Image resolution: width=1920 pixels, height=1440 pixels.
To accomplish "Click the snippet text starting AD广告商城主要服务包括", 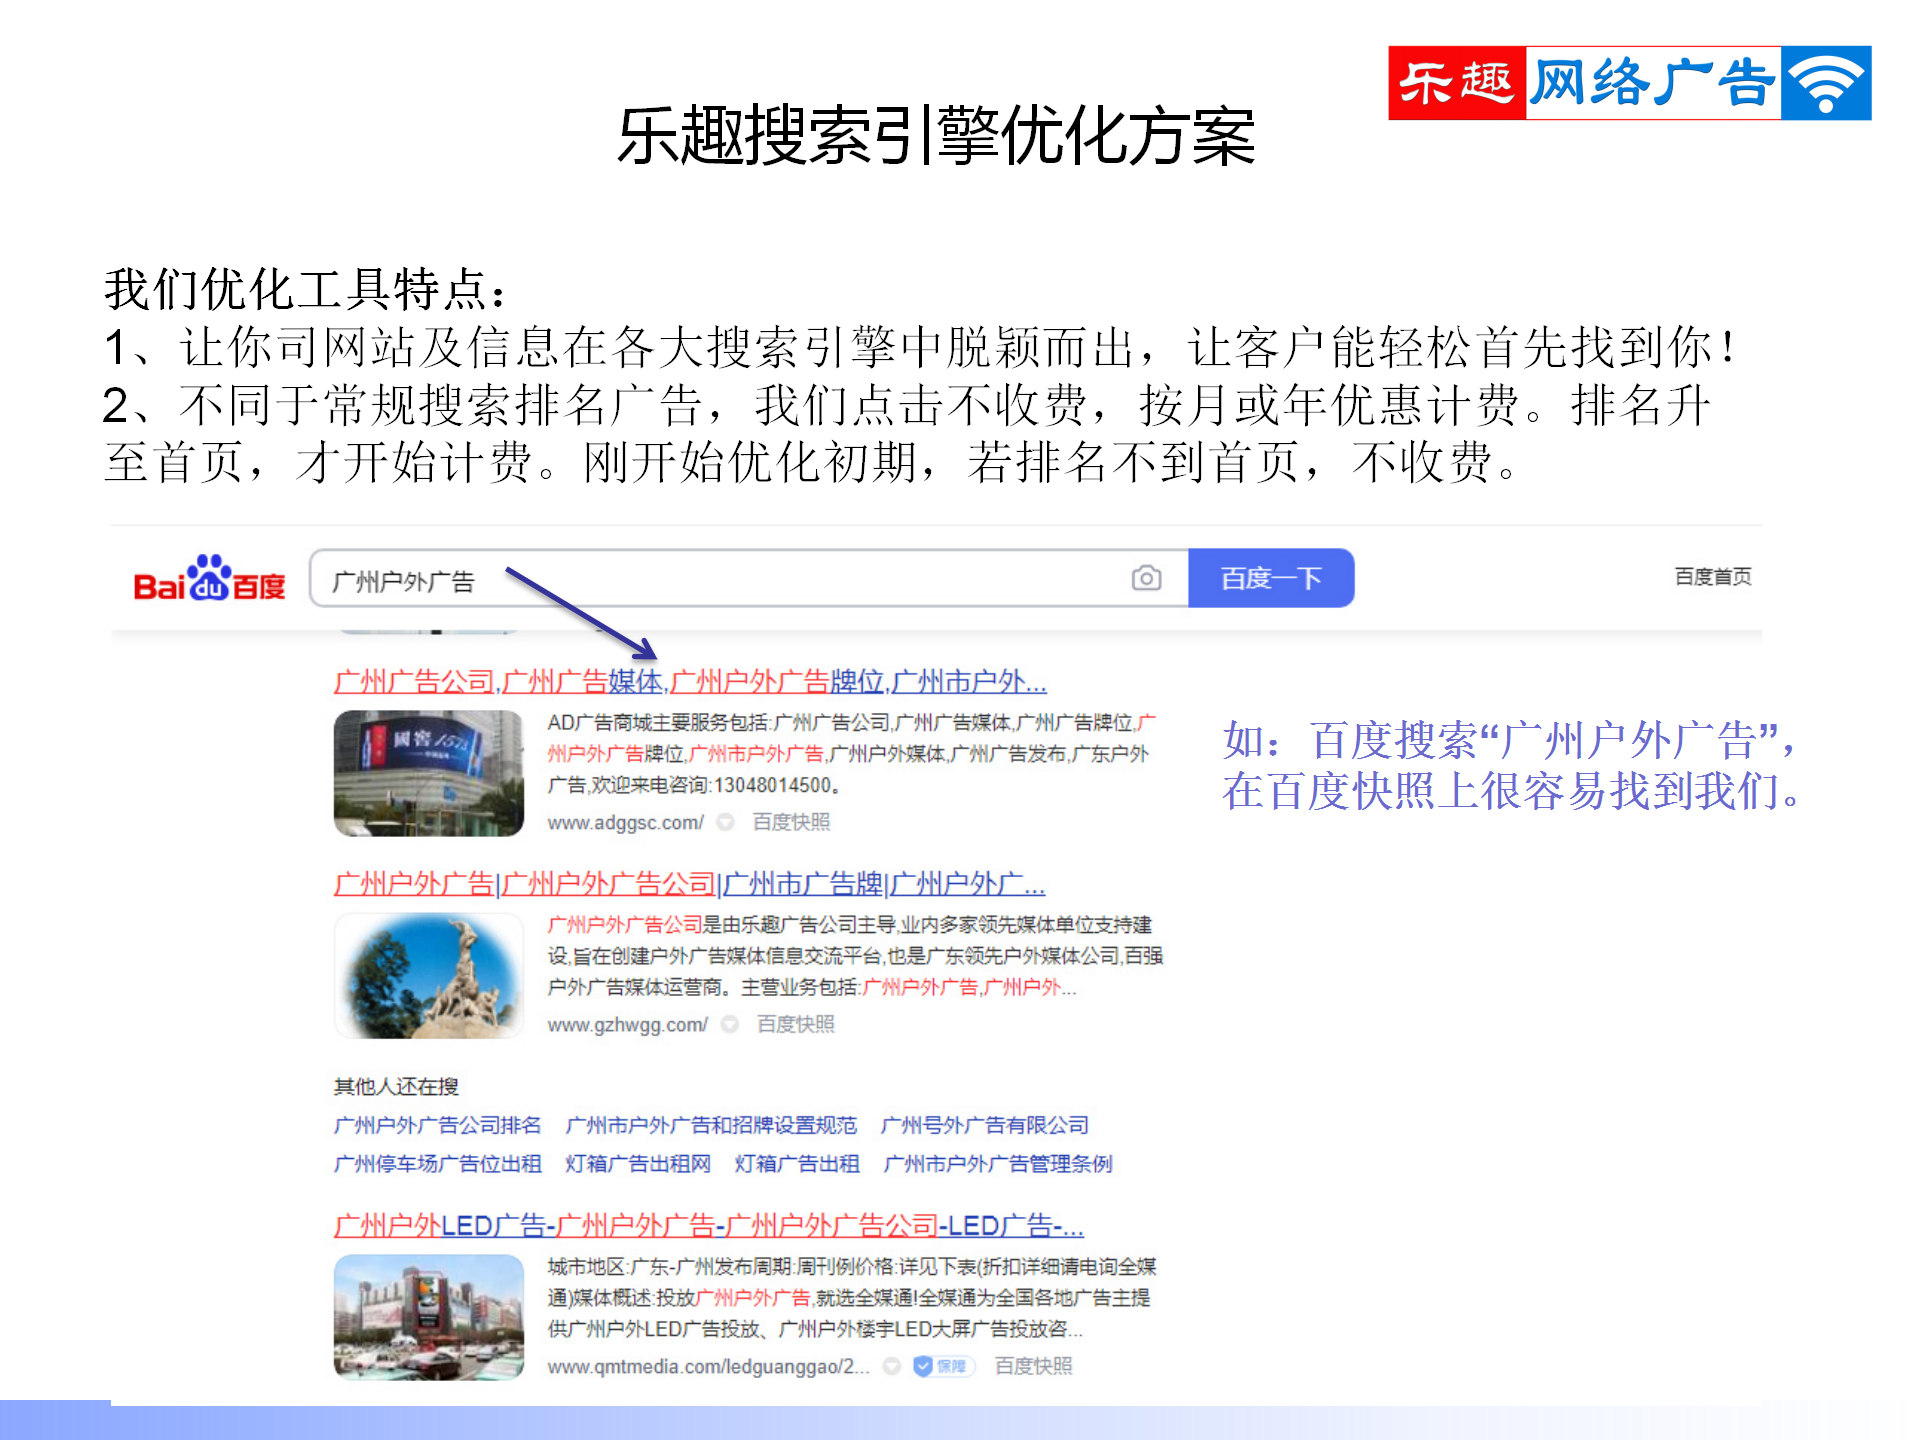I will click(851, 754).
